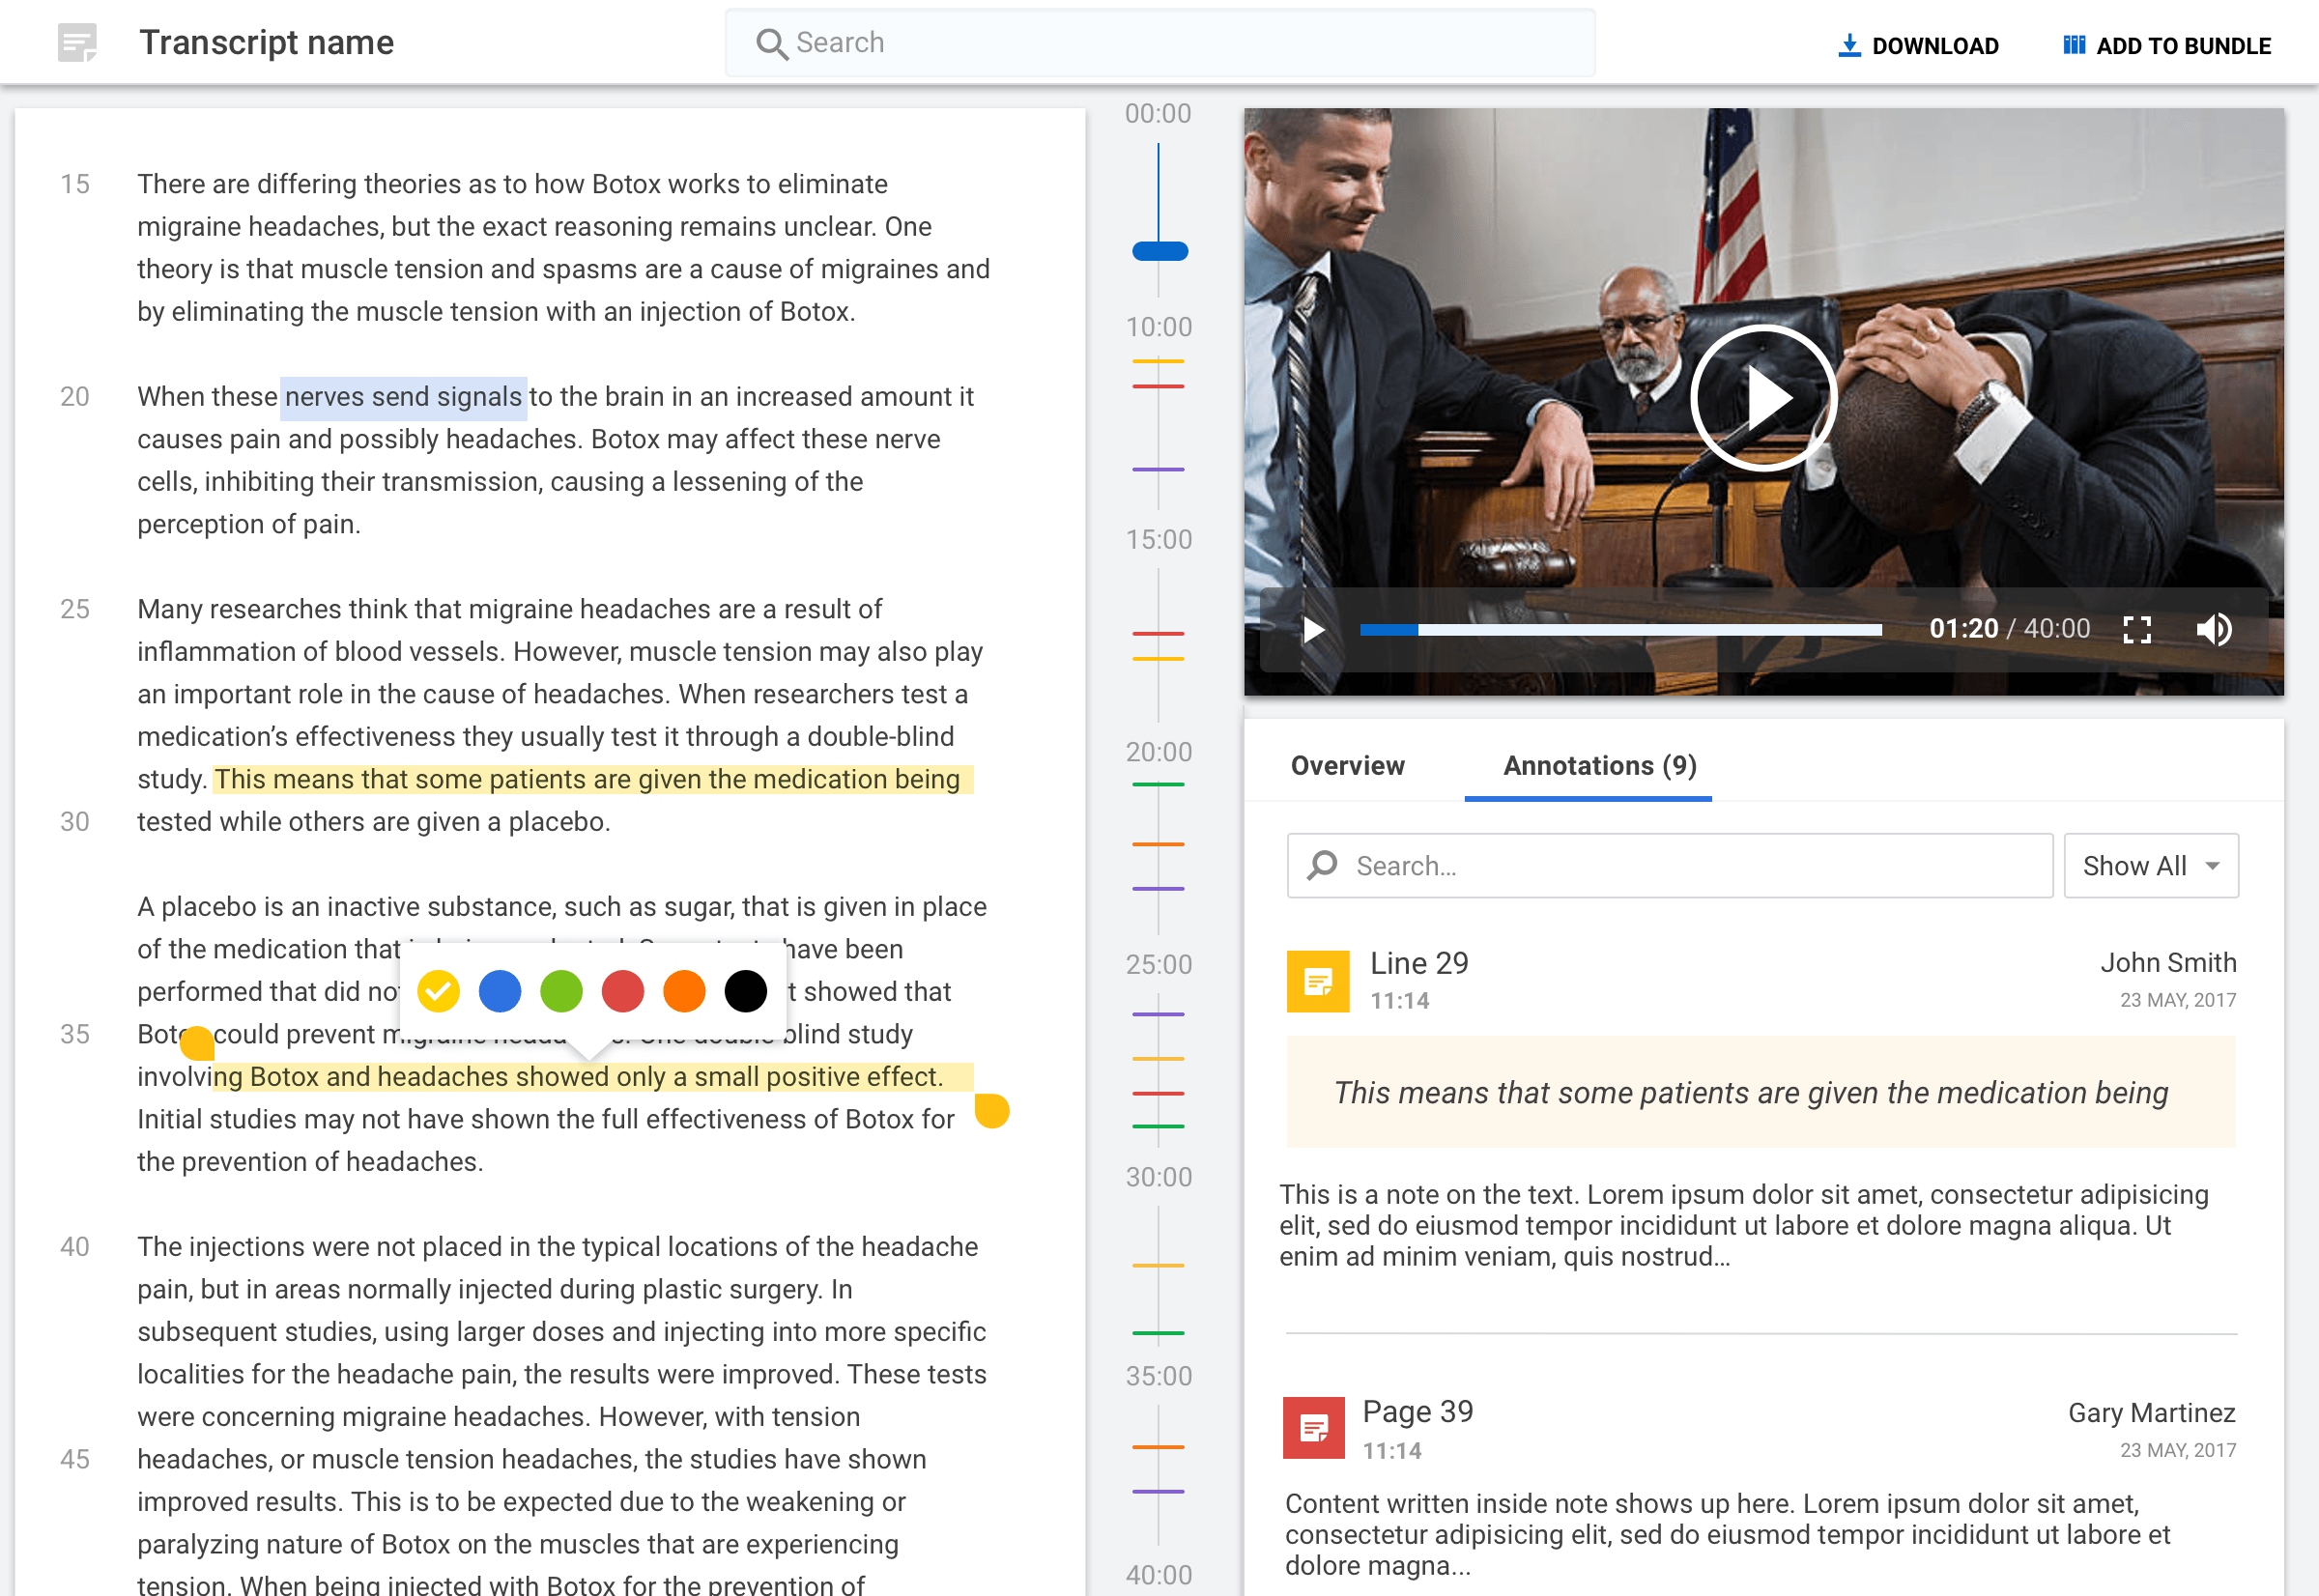This screenshot has width=2319, height=1596.
Task: Click the Add to Bundle icon button
Action: pyautogui.click(x=2073, y=46)
